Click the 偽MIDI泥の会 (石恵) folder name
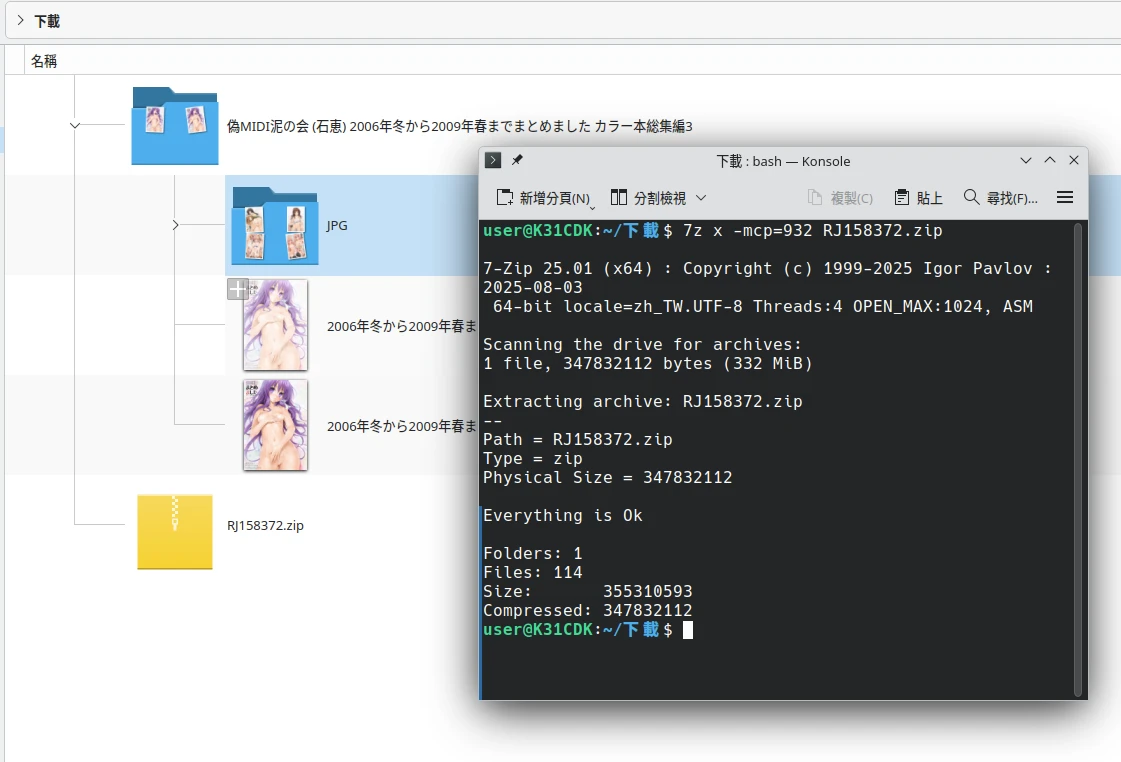Image resolution: width=1121 pixels, height=762 pixels. (x=460, y=127)
